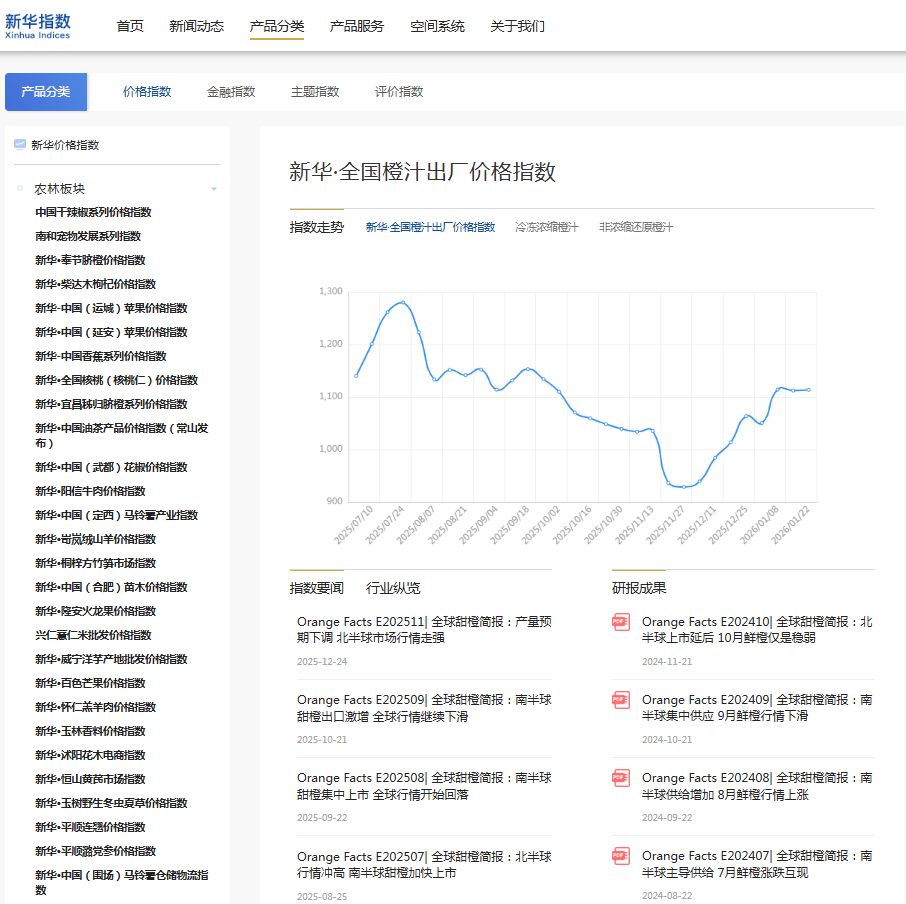Viewport: 906px width, 904px height.
Task: Select 新华·全国橙汁出厂价格指数 chart series
Action: click(430, 227)
